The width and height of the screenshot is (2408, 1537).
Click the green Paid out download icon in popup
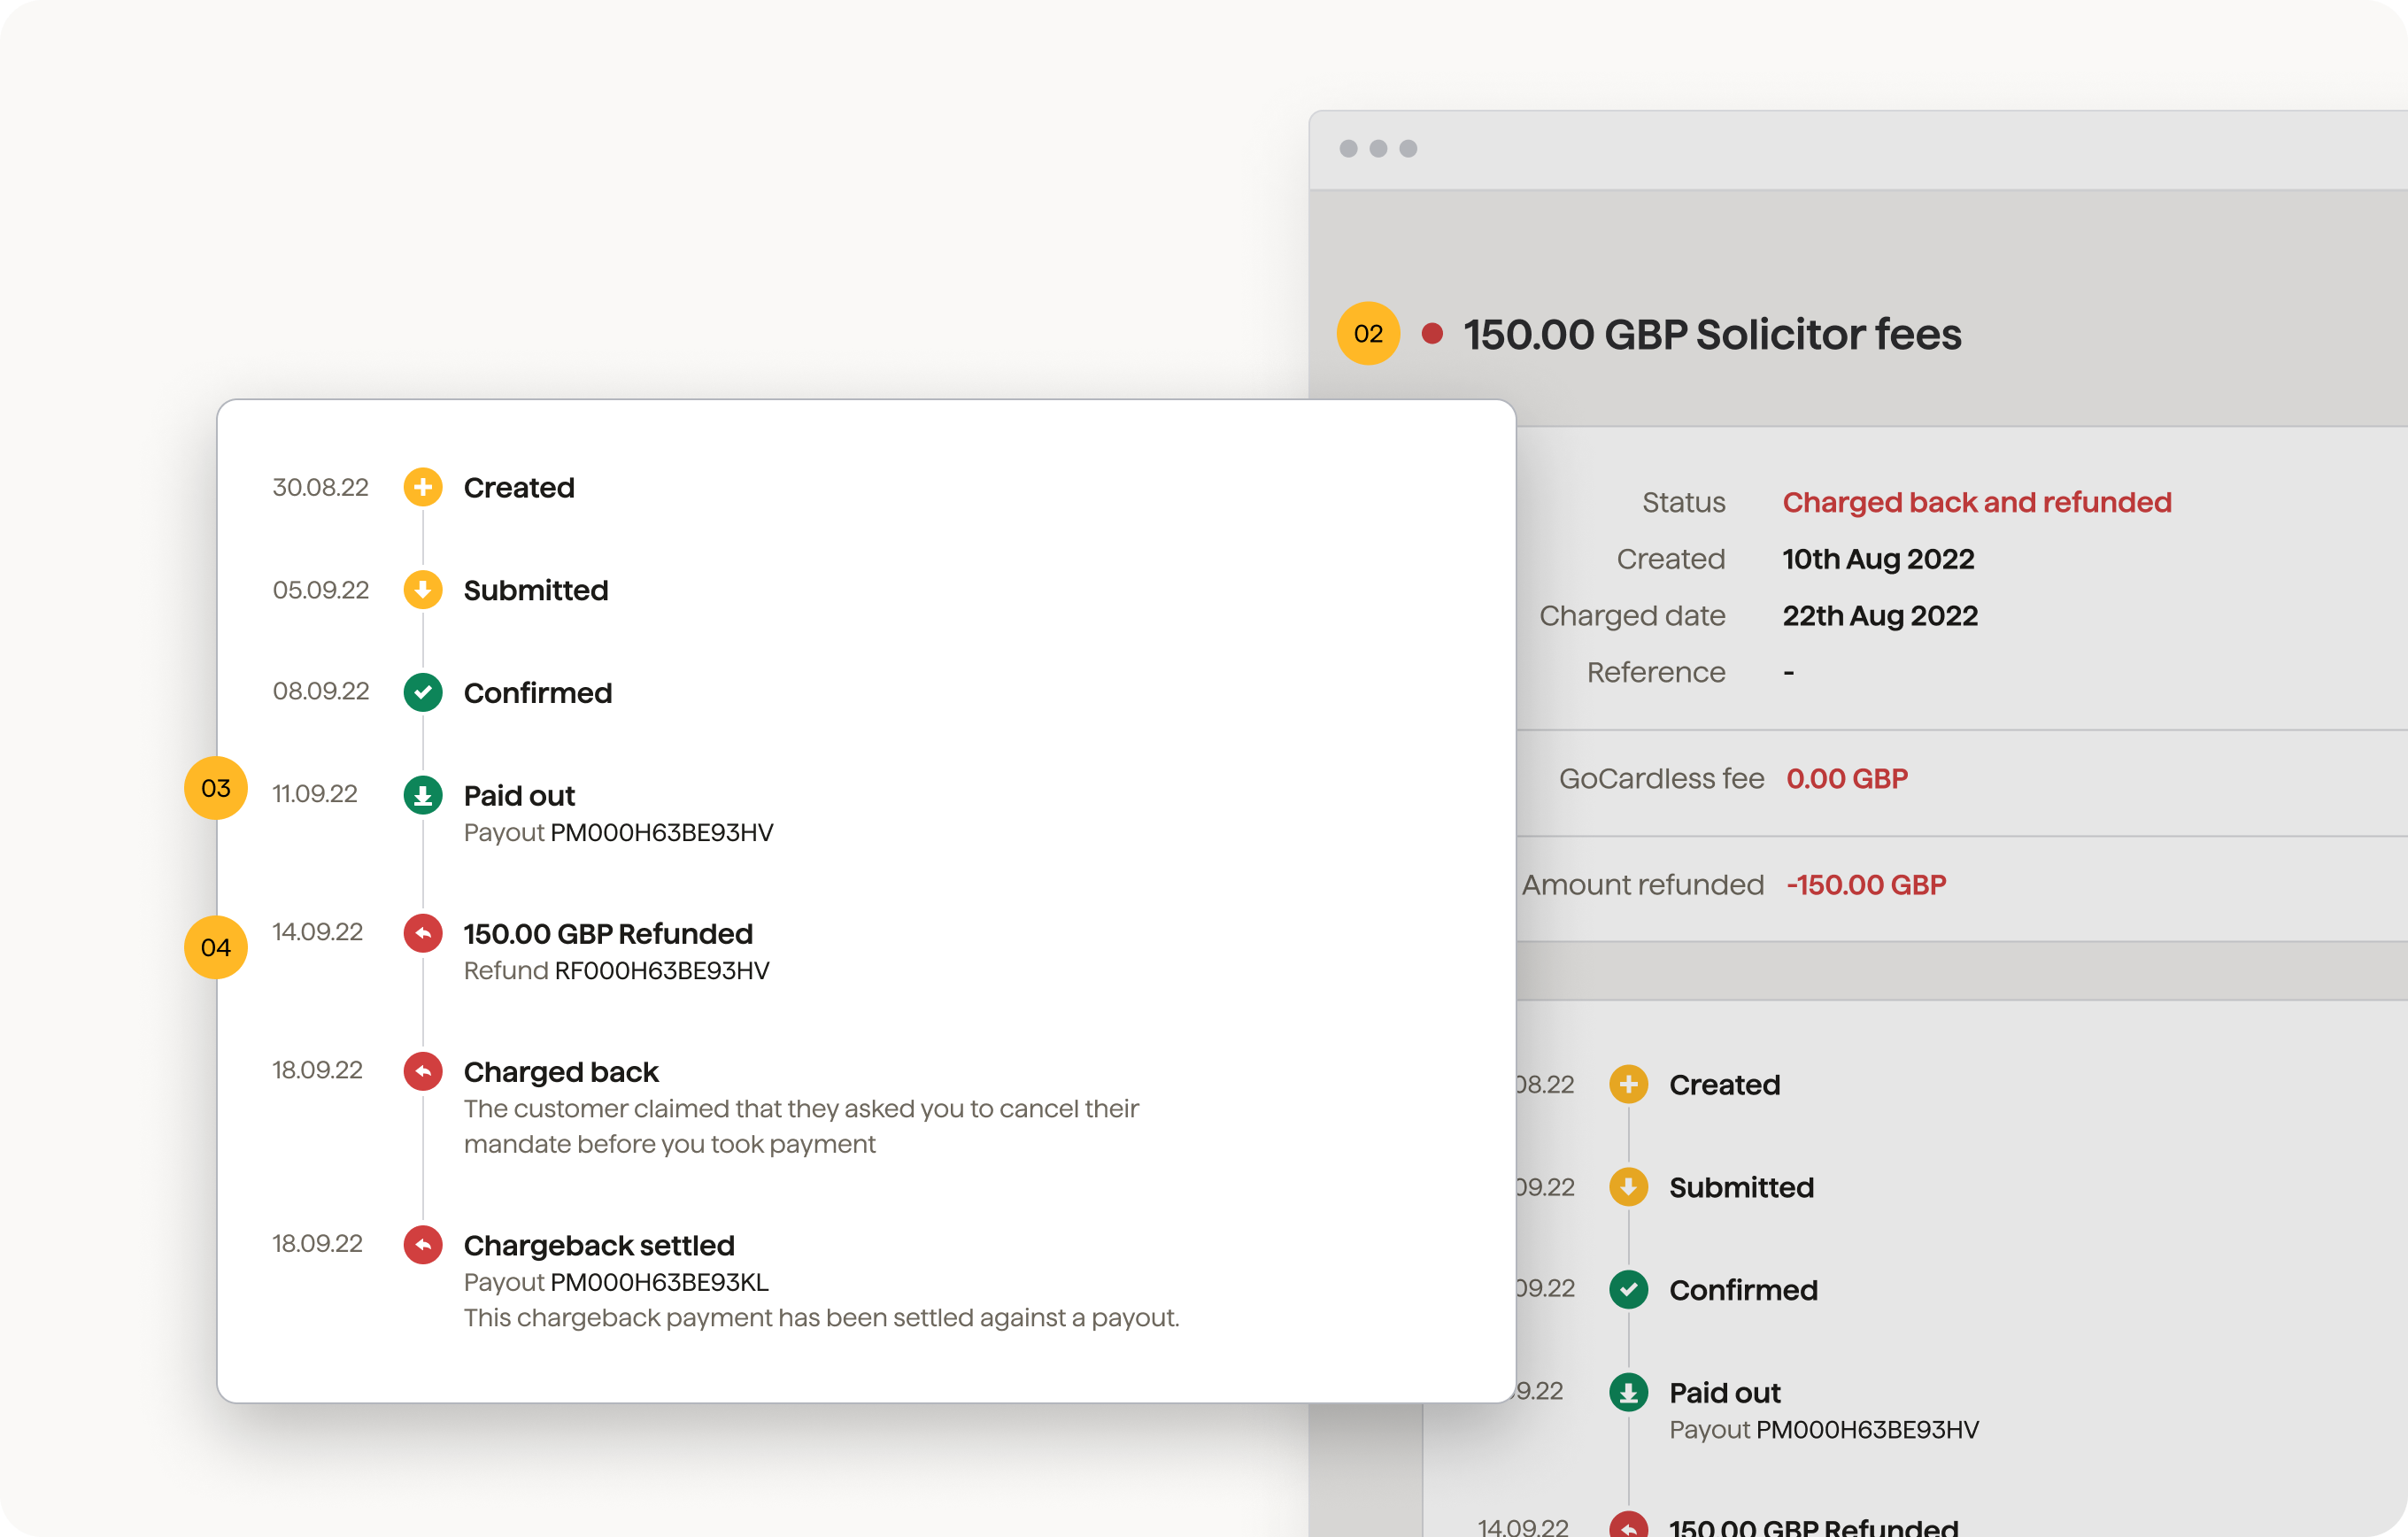coord(423,795)
